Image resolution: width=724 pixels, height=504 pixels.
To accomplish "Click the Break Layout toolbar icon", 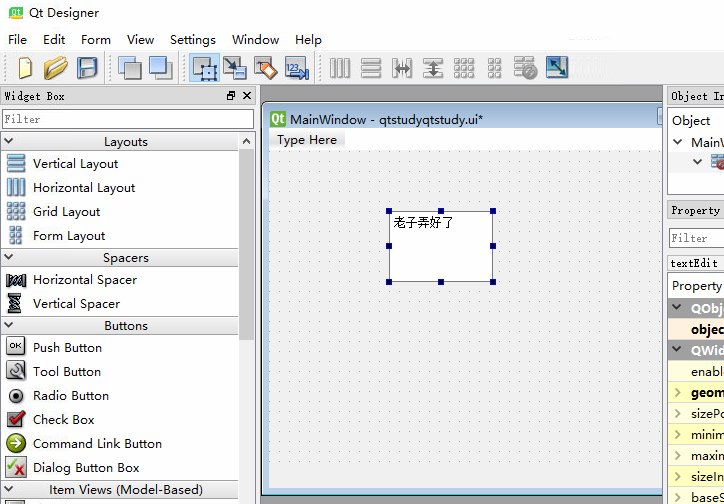I will 525,68.
